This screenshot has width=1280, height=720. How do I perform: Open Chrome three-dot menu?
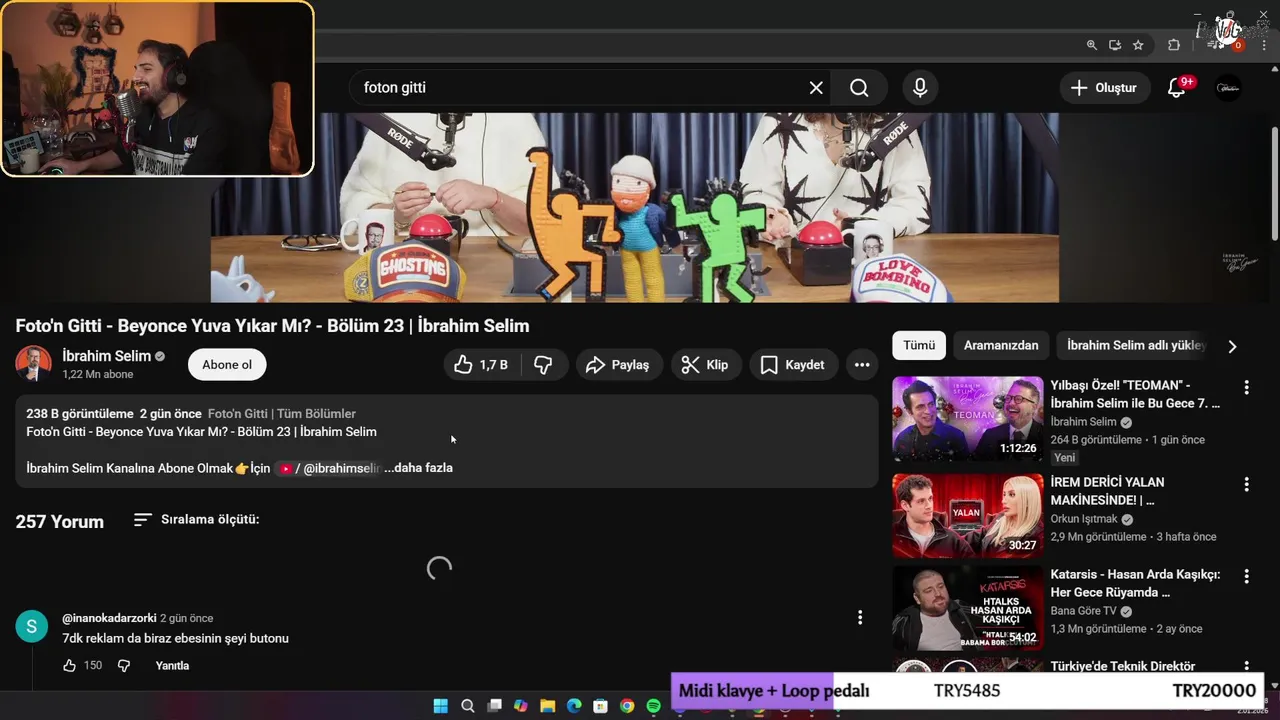(x=1264, y=45)
